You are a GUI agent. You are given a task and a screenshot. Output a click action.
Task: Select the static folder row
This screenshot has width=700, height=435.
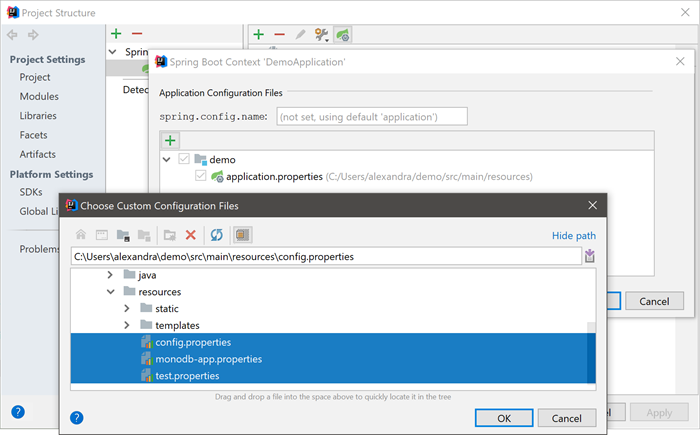point(333,308)
